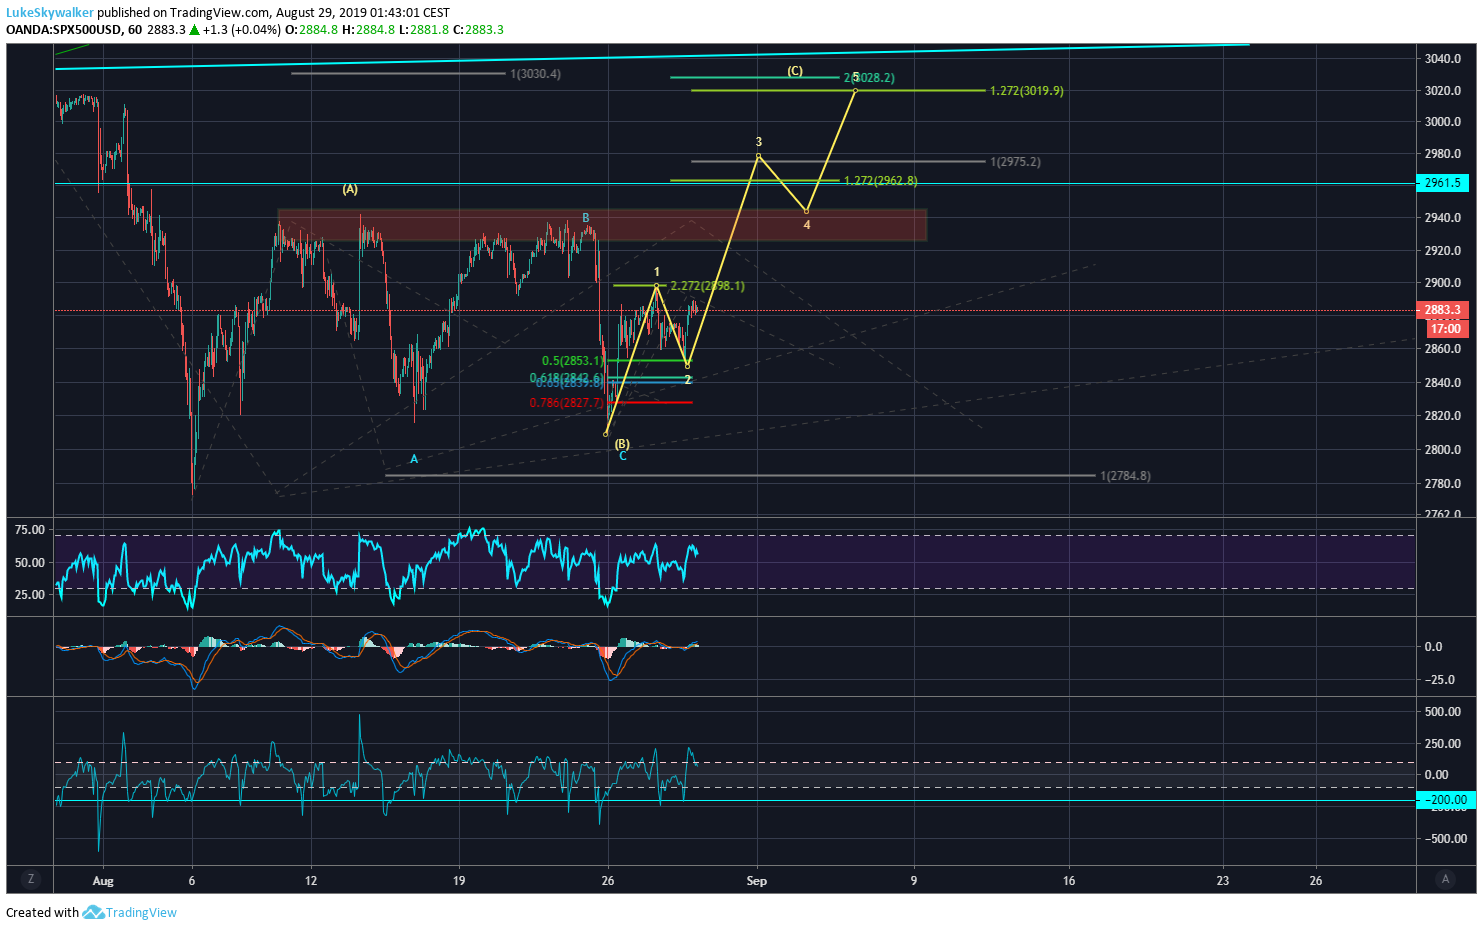This screenshot has height=930, width=1483.
Task: Click the 2.272(2898.1) extension label
Action: pos(707,286)
